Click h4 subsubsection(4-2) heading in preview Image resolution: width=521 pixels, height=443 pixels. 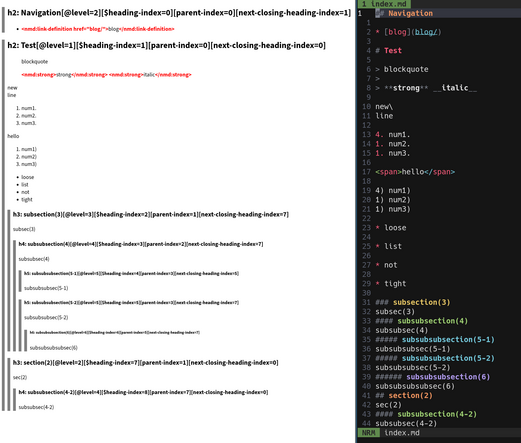[143, 392]
